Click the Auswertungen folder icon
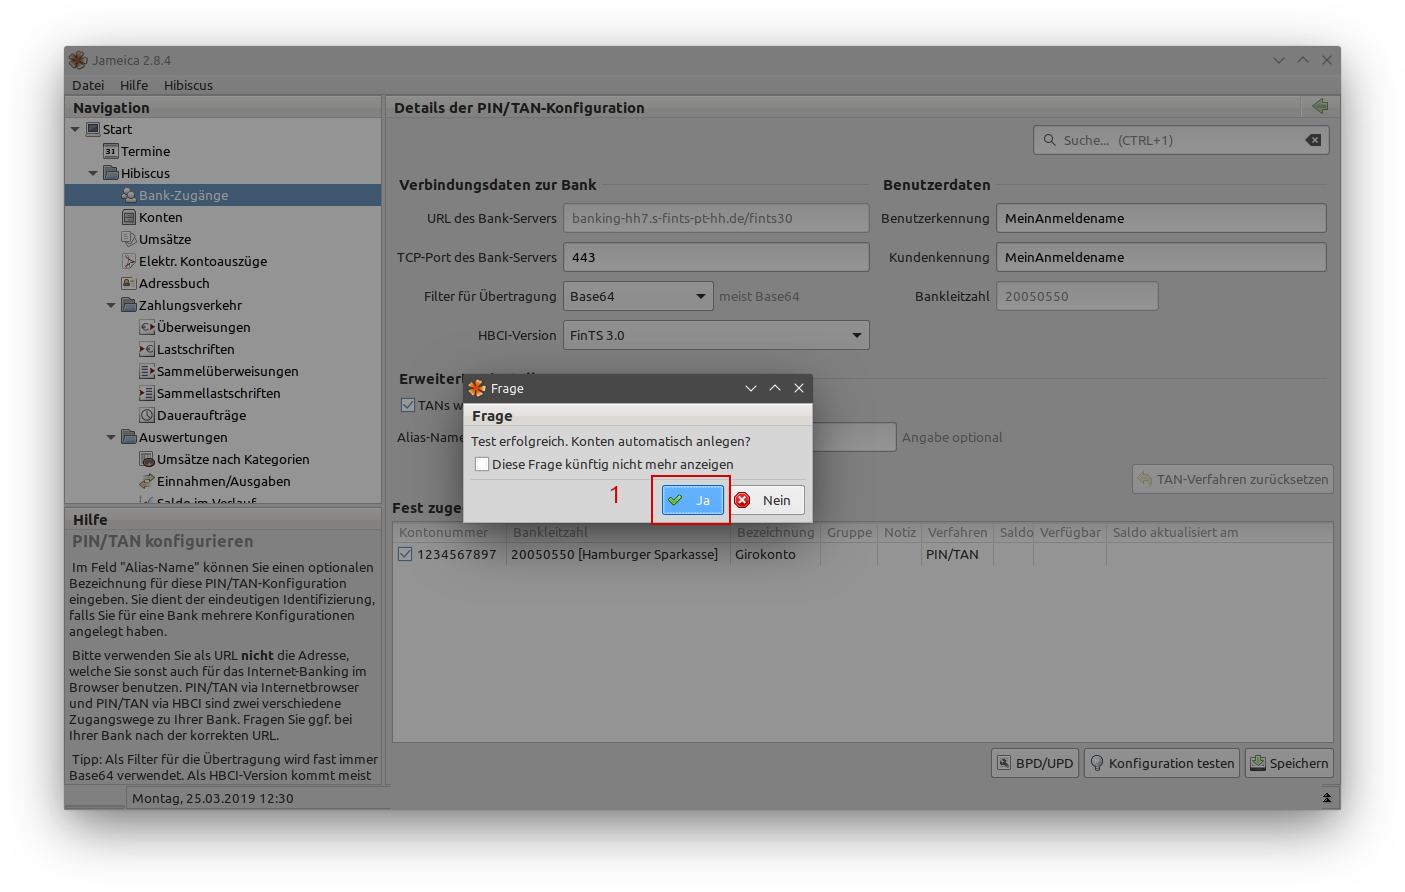The height and width of the screenshot is (892, 1405). [129, 437]
